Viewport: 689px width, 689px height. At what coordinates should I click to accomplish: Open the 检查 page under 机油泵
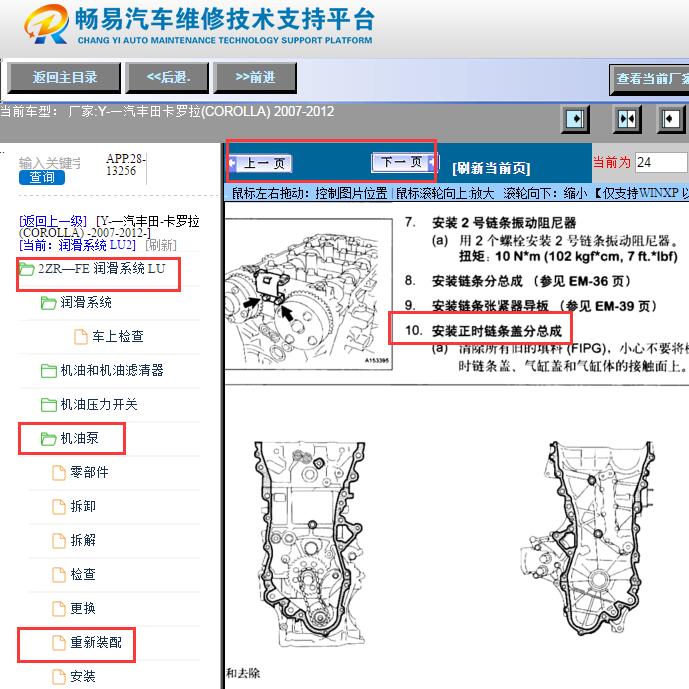tap(83, 574)
